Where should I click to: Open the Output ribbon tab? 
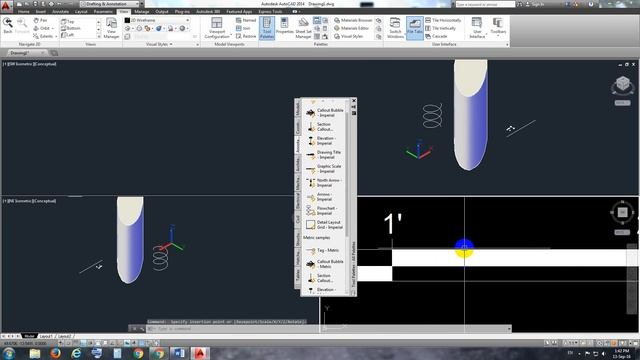pos(162,11)
